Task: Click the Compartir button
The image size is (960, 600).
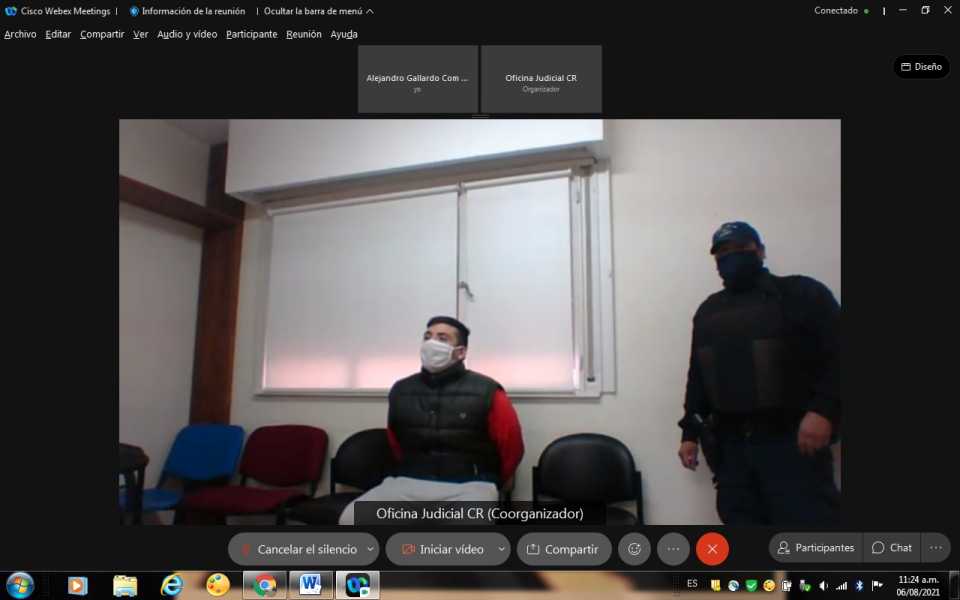Action: point(563,549)
